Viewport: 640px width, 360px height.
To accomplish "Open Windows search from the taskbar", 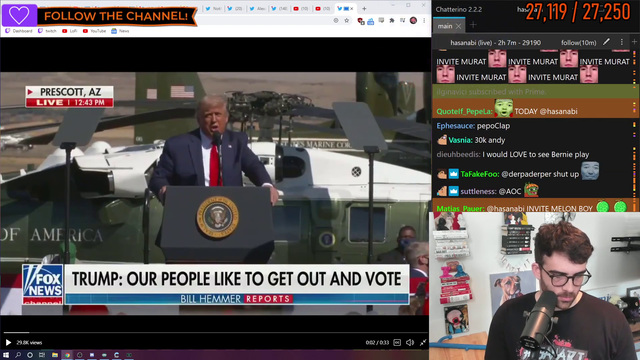I will tap(18, 355).
